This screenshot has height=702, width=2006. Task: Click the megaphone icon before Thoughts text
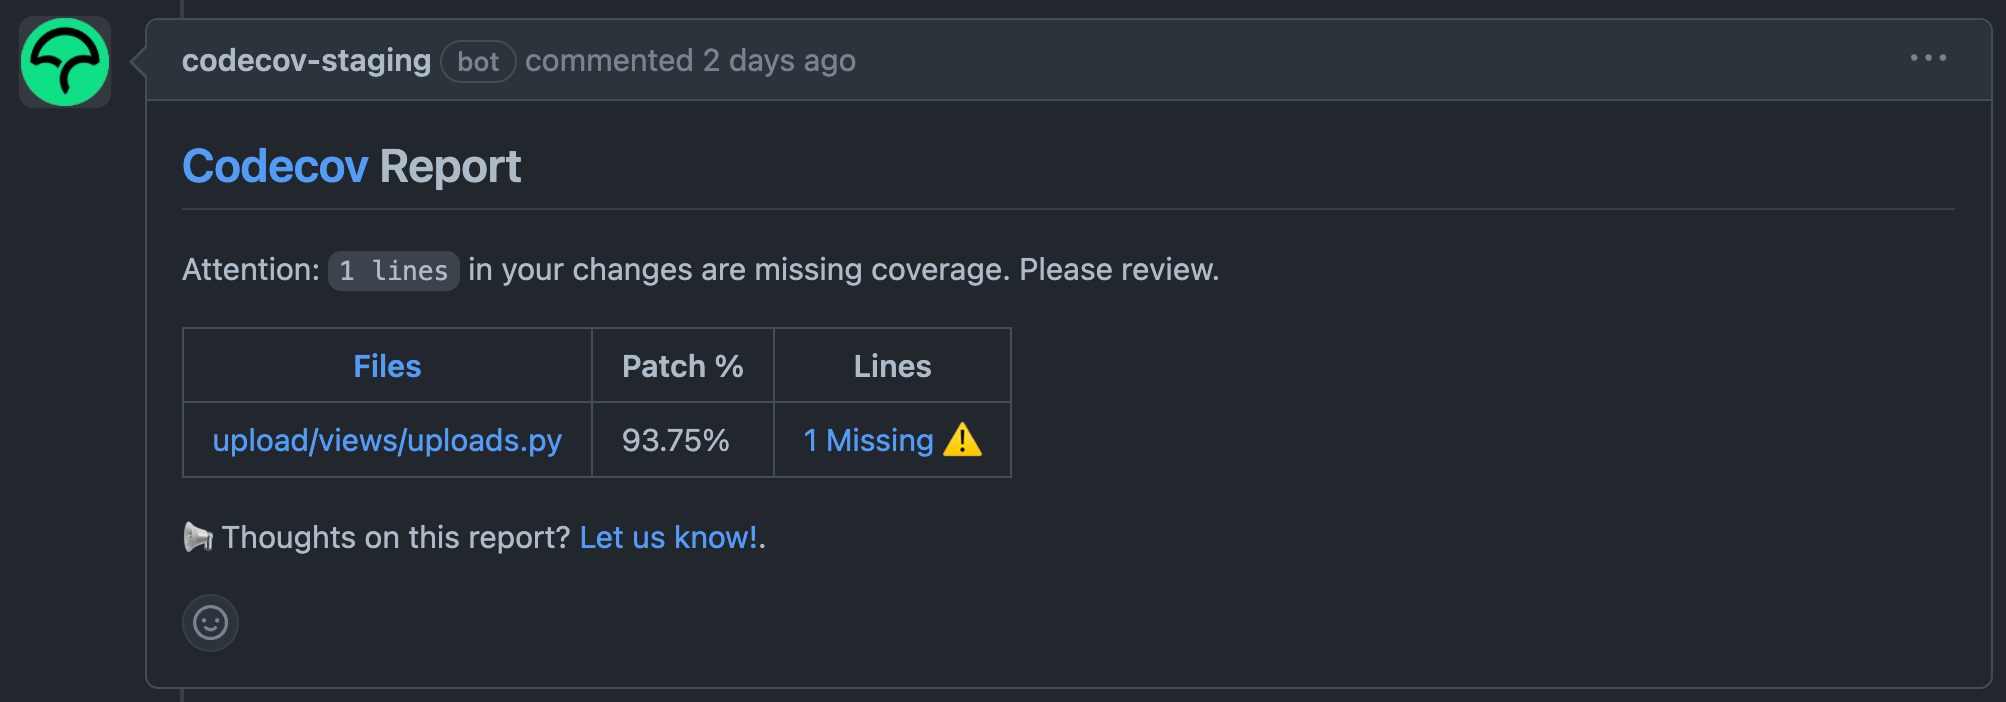coord(197,537)
